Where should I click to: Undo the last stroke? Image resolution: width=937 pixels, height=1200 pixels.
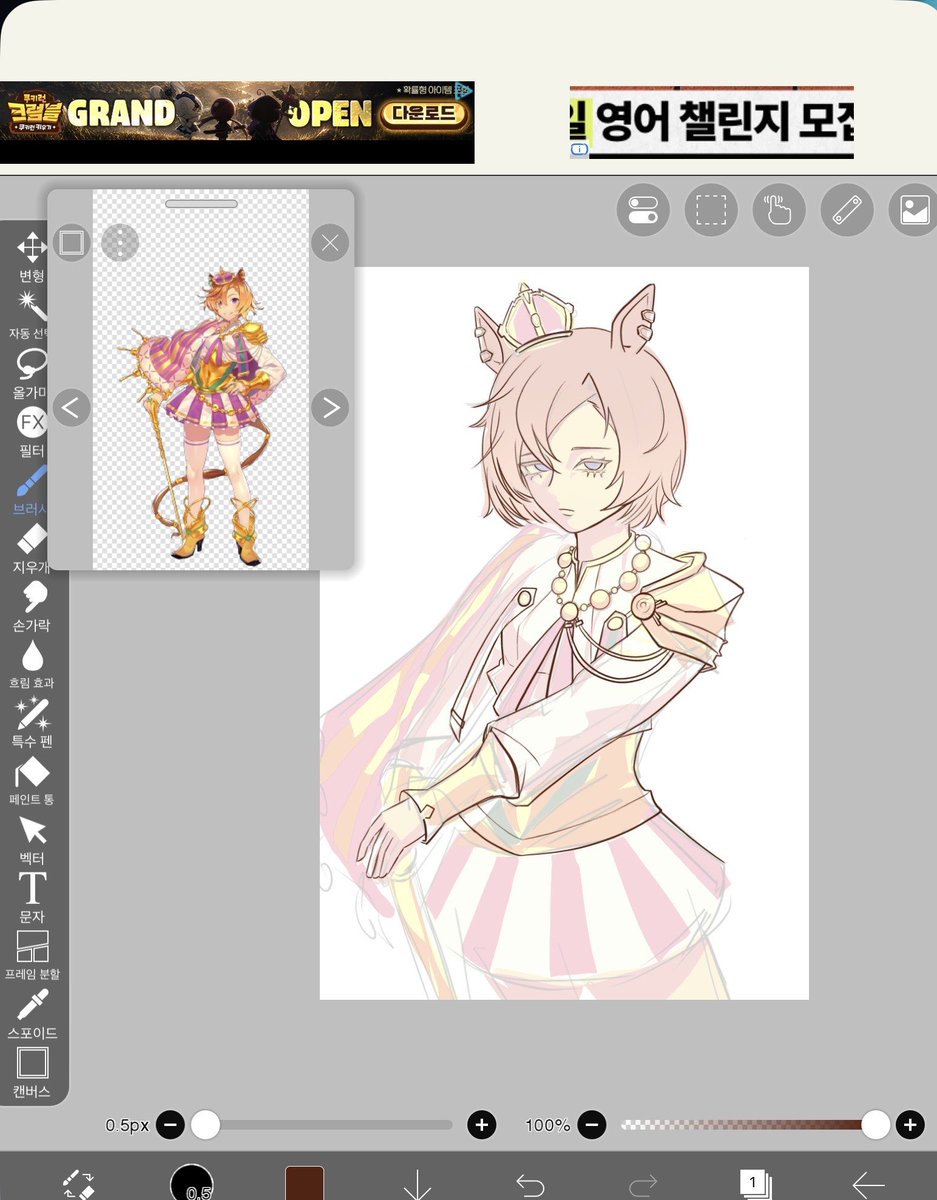(530, 1185)
